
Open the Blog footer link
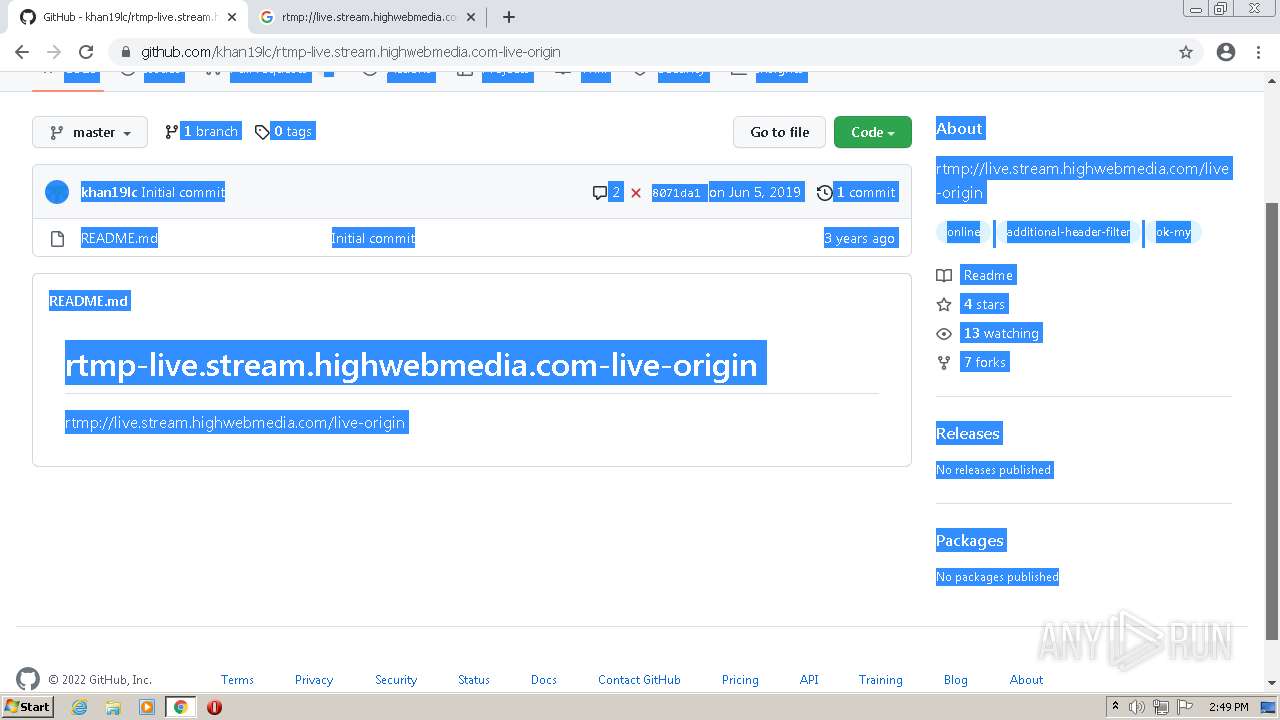point(955,679)
